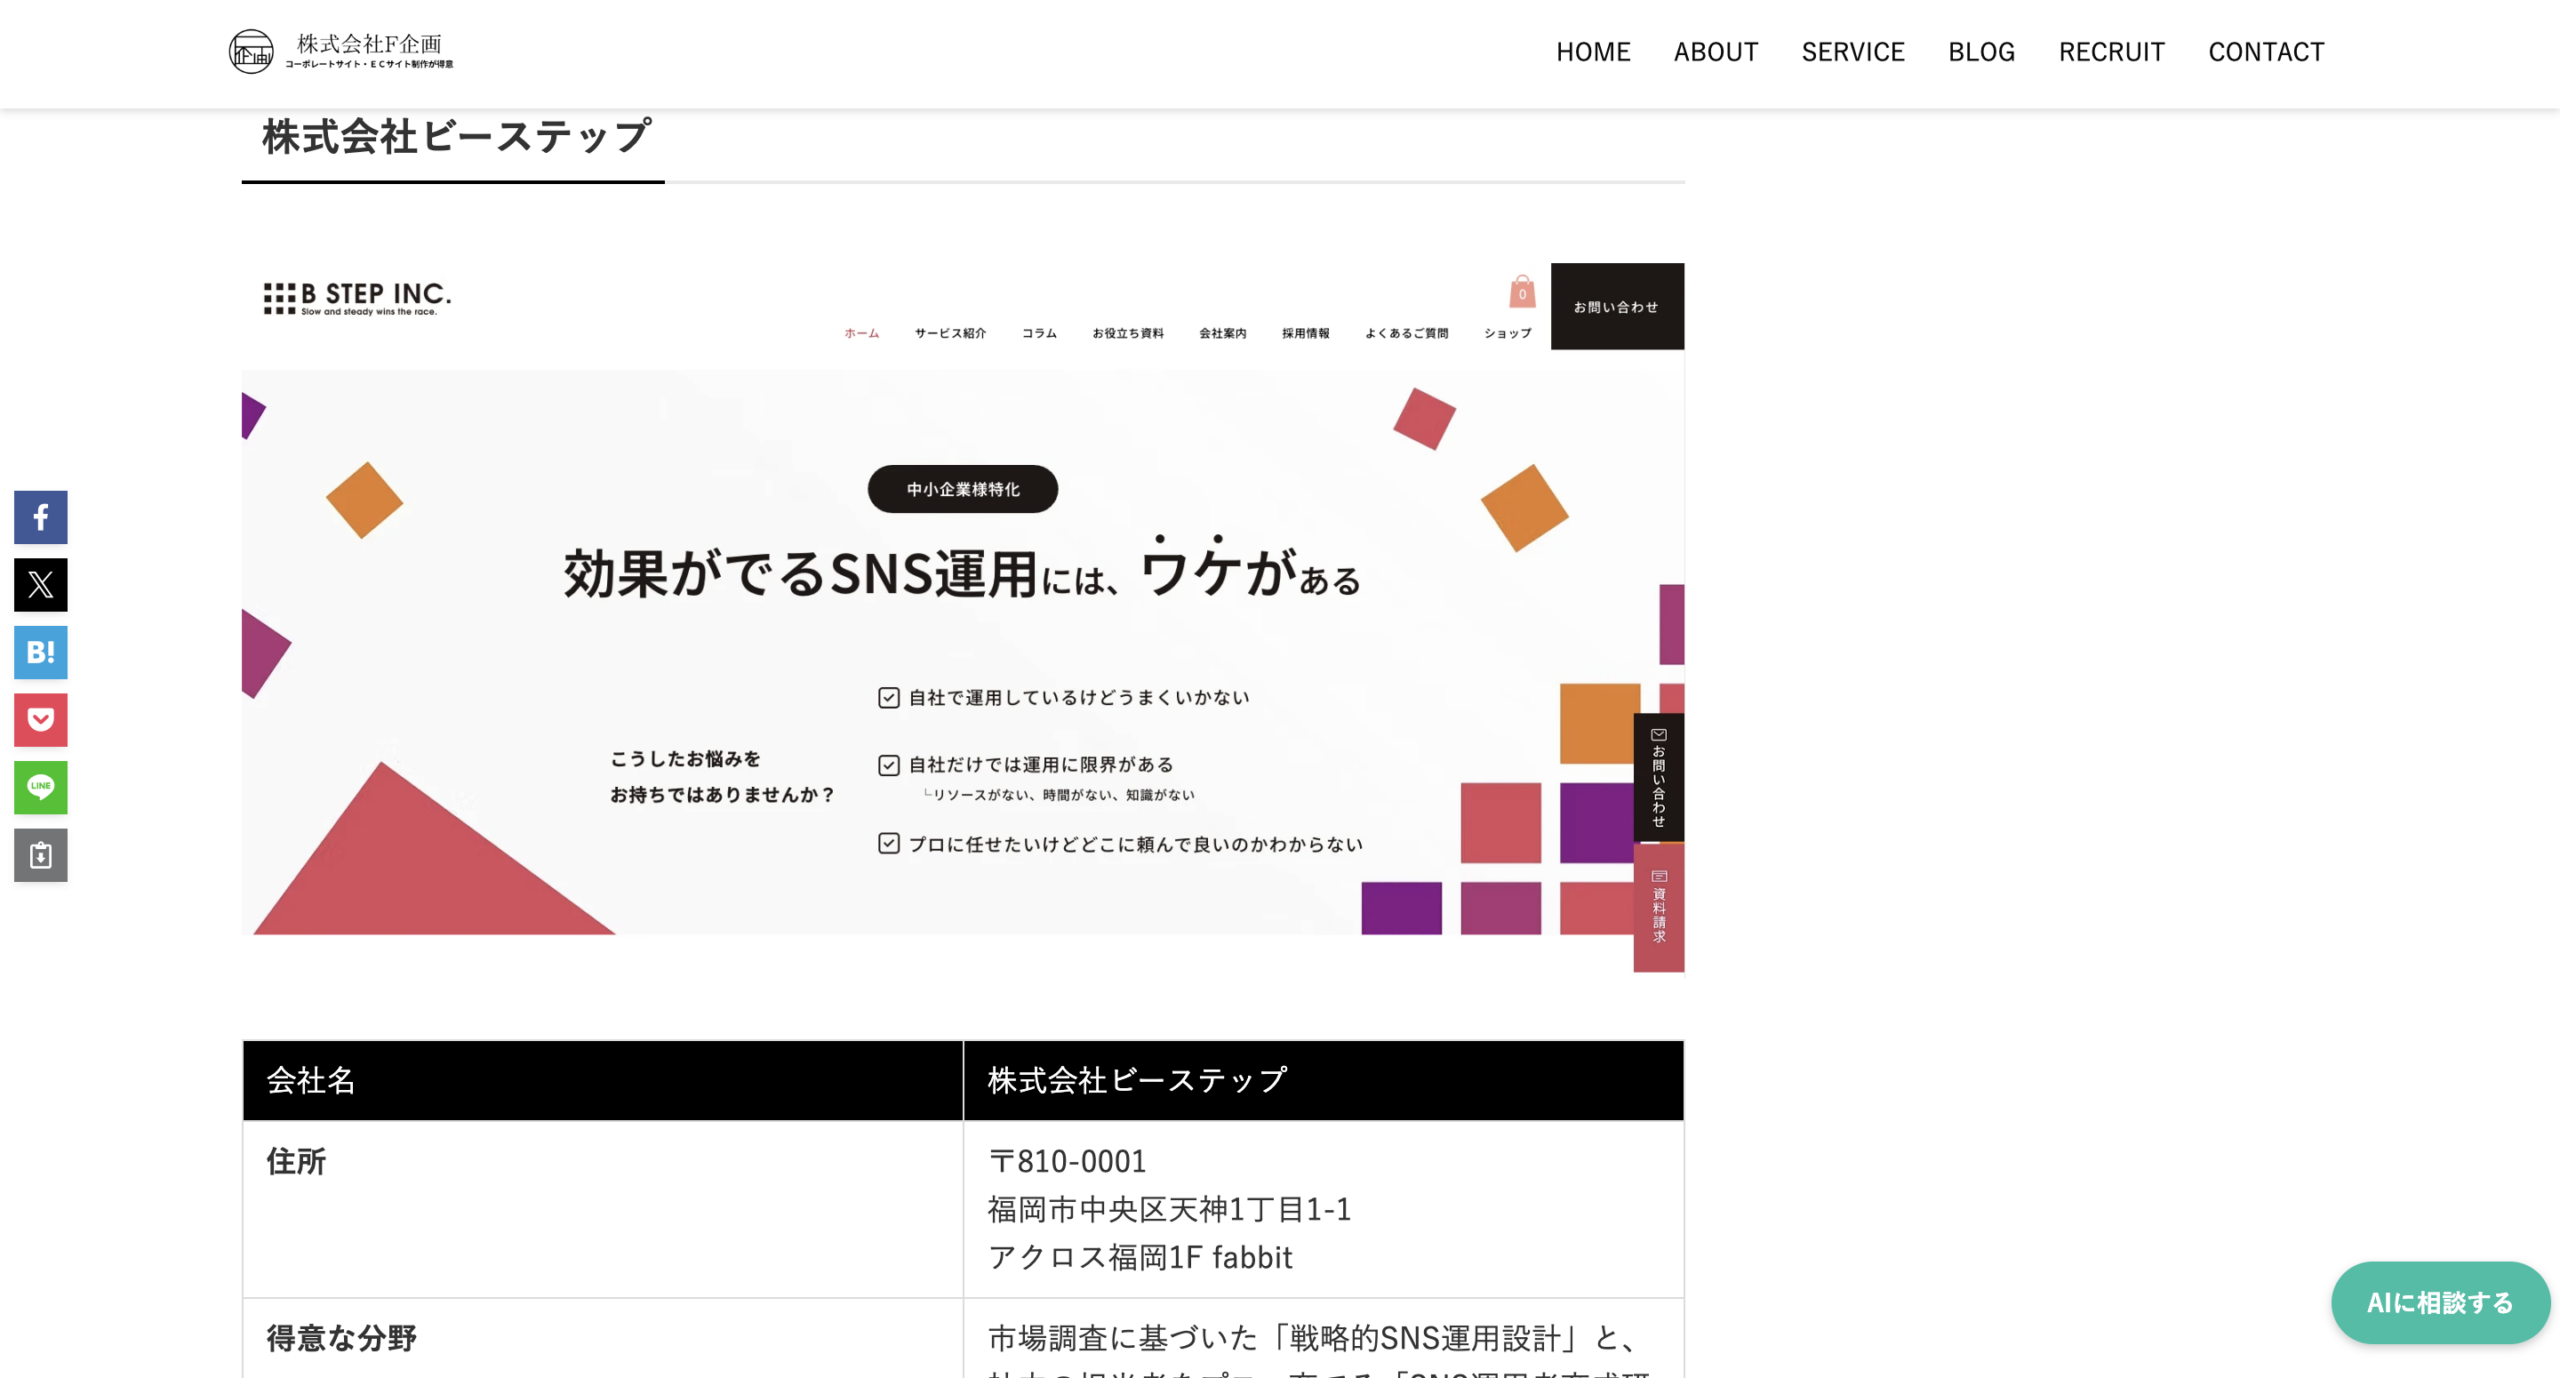Select the アクロス福岡1F fabbit text
Image resolution: width=2560 pixels, height=1378 pixels.
pos(1140,1257)
